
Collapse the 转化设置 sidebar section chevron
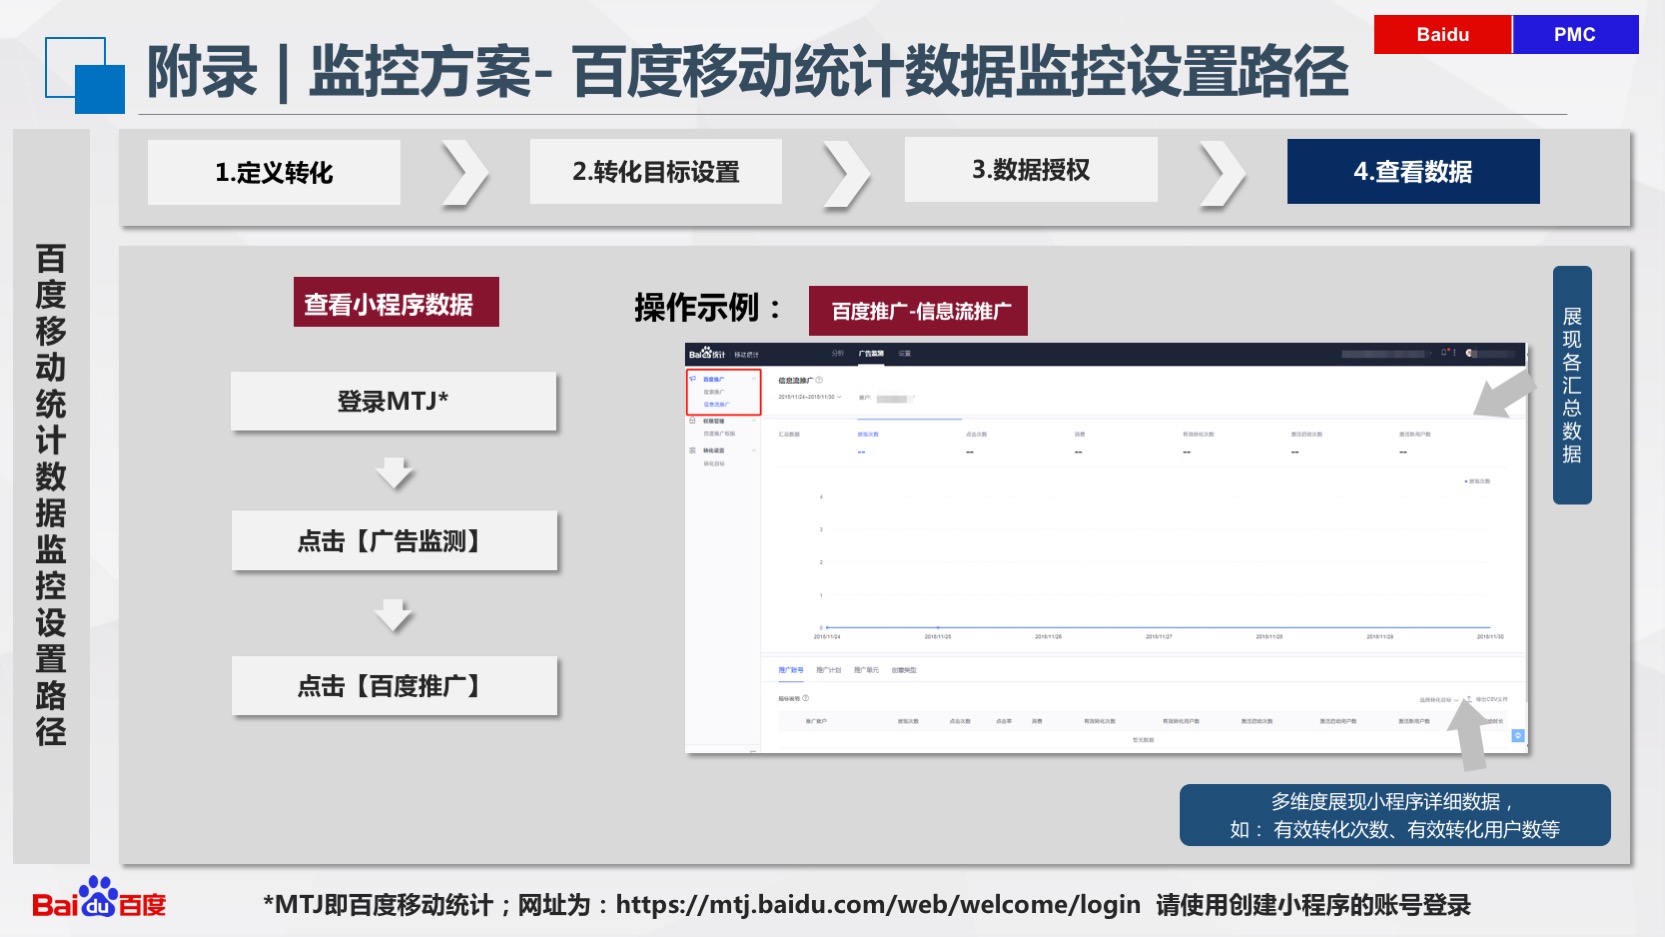tap(754, 450)
